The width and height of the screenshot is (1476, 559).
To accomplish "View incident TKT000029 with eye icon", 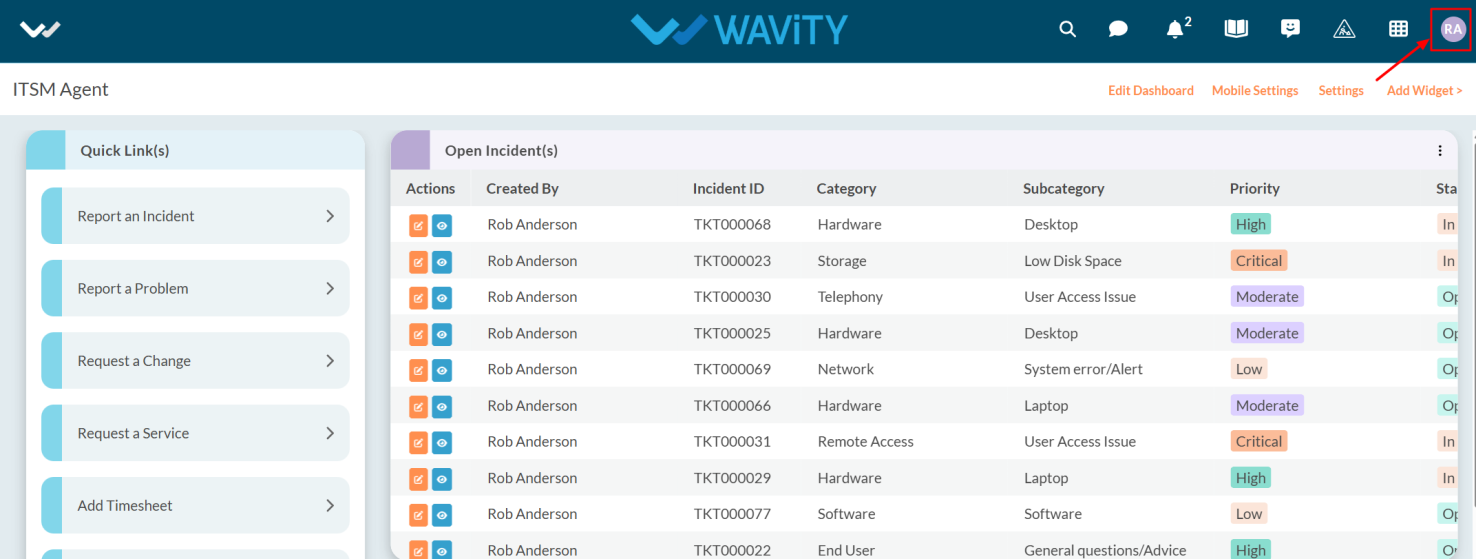I will [442, 478].
